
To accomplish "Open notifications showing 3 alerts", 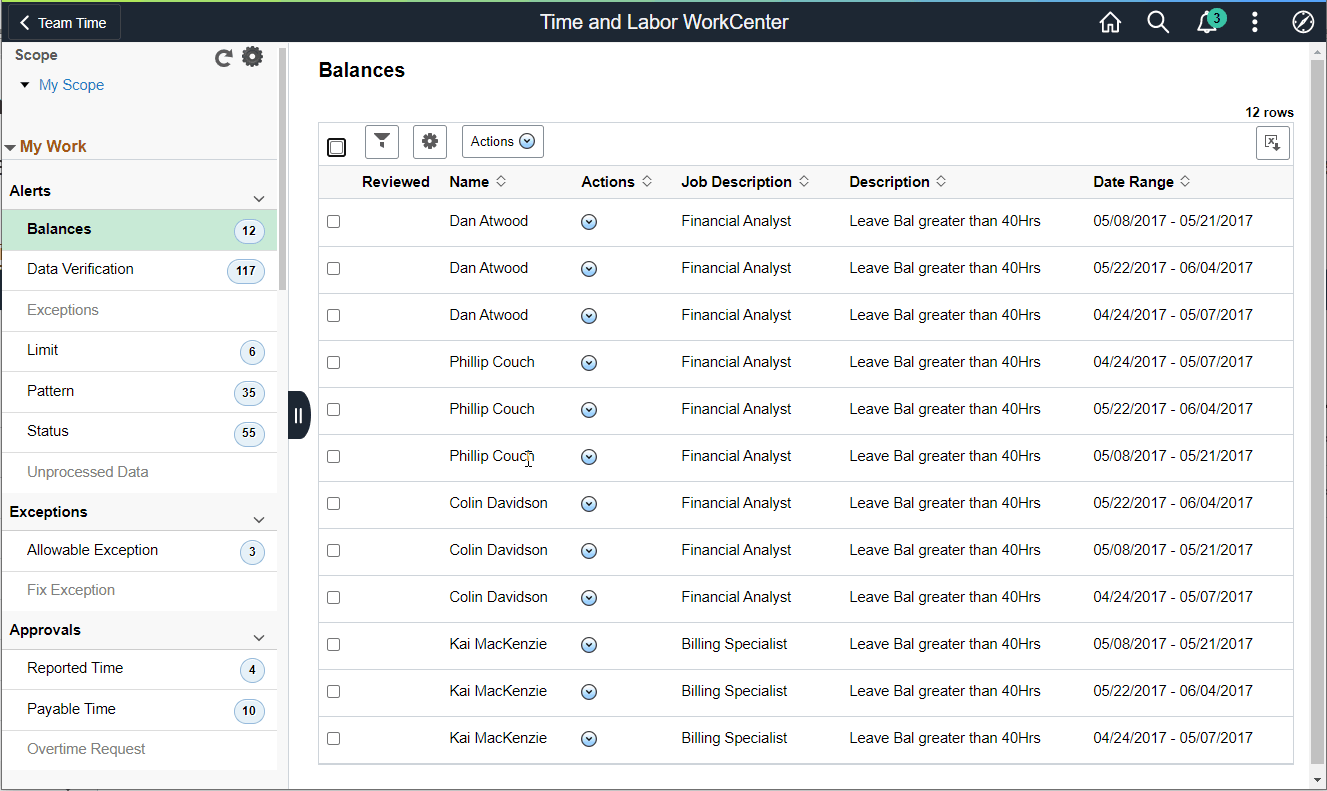I will pyautogui.click(x=1206, y=21).
